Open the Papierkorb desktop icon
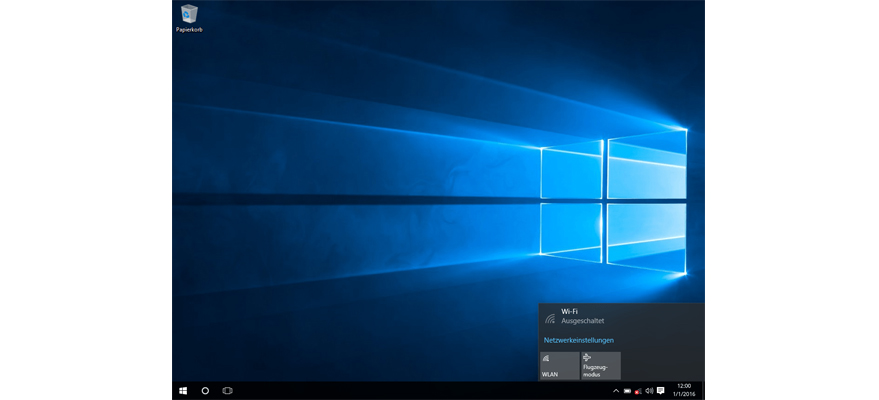The height and width of the screenshot is (400, 879). pyautogui.click(x=189, y=14)
